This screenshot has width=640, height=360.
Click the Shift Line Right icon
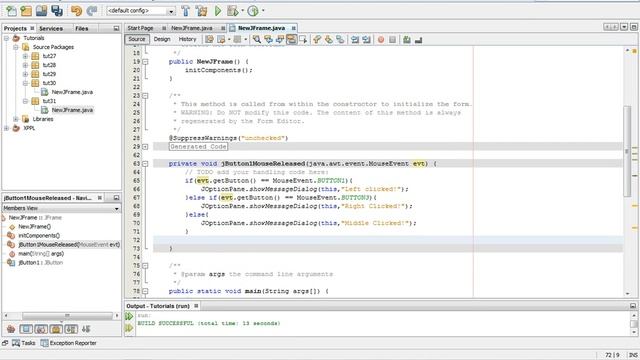366,40
